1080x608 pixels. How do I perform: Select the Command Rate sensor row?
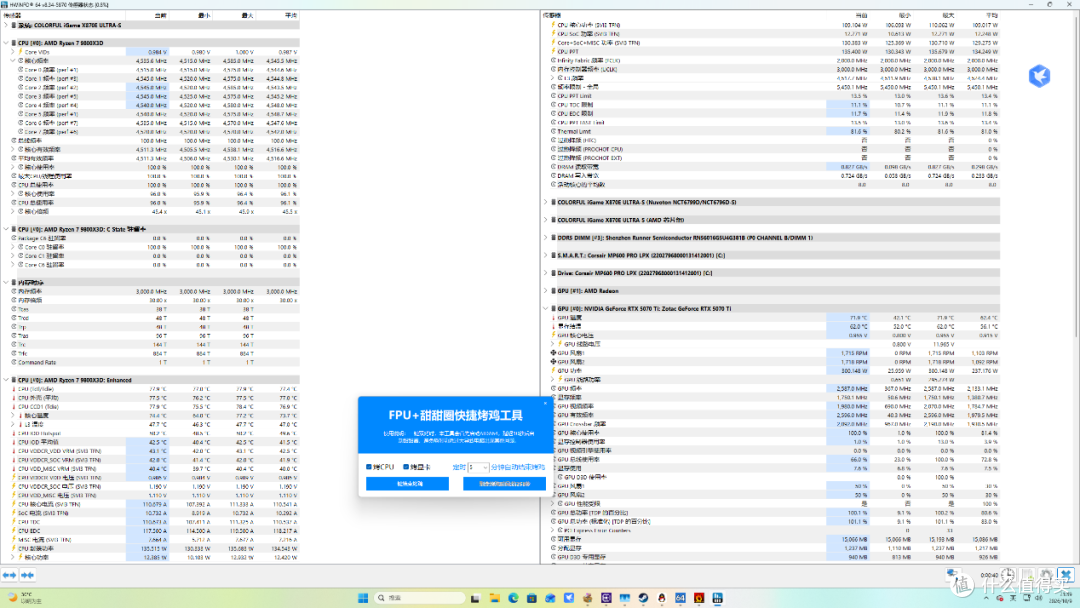tap(150, 362)
